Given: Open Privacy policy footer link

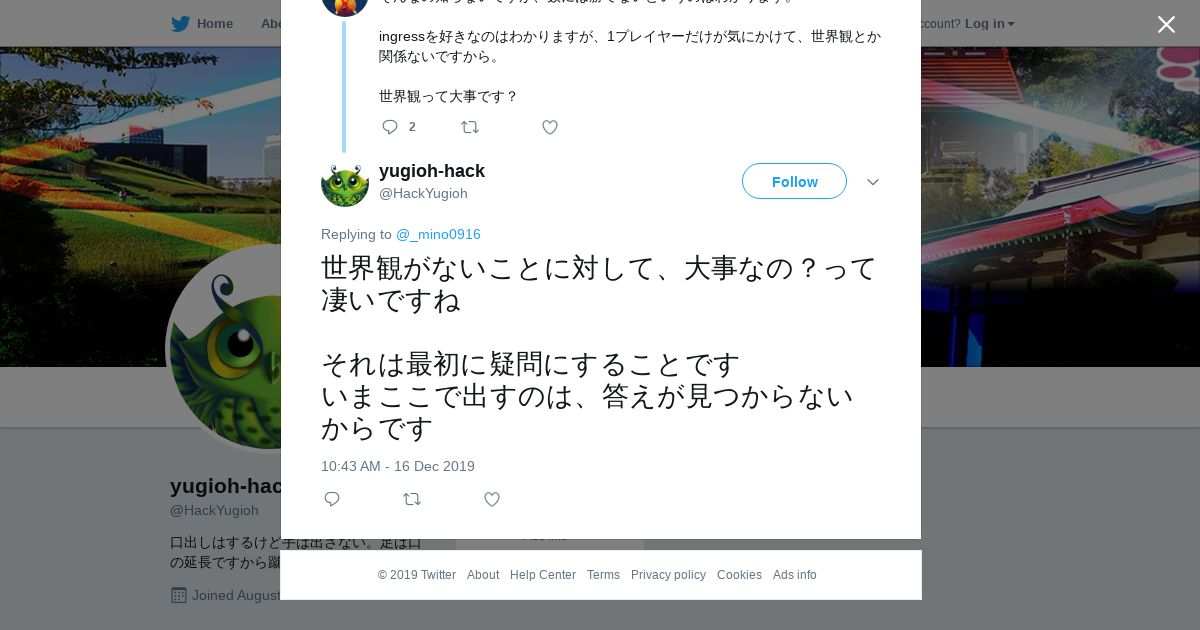Looking at the screenshot, I should [x=668, y=575].
